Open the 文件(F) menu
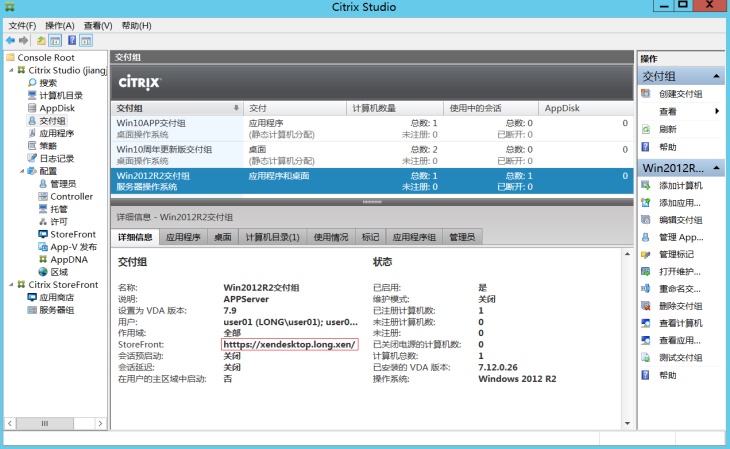 click(x=22, y=26)
